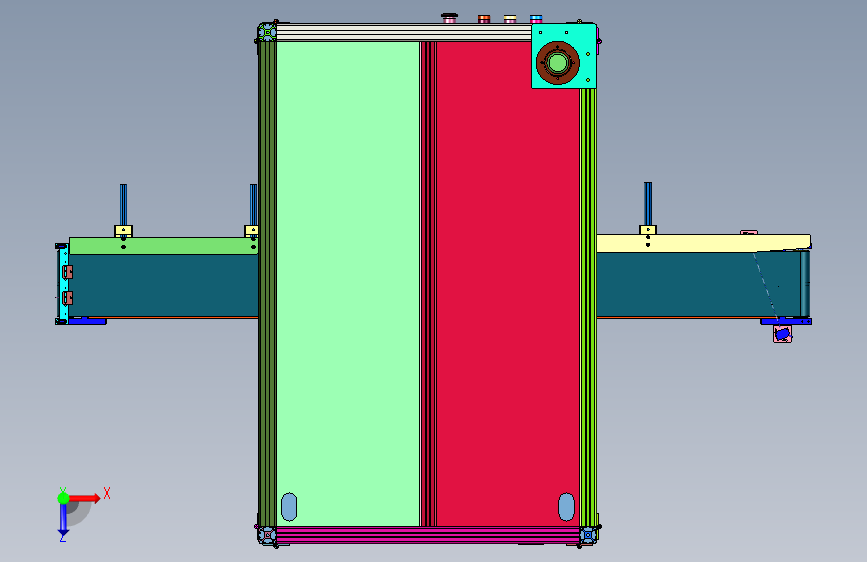Pick the cyan end bracket on left conveyor
The image size is (867, 562).
[x=63, y=283]
